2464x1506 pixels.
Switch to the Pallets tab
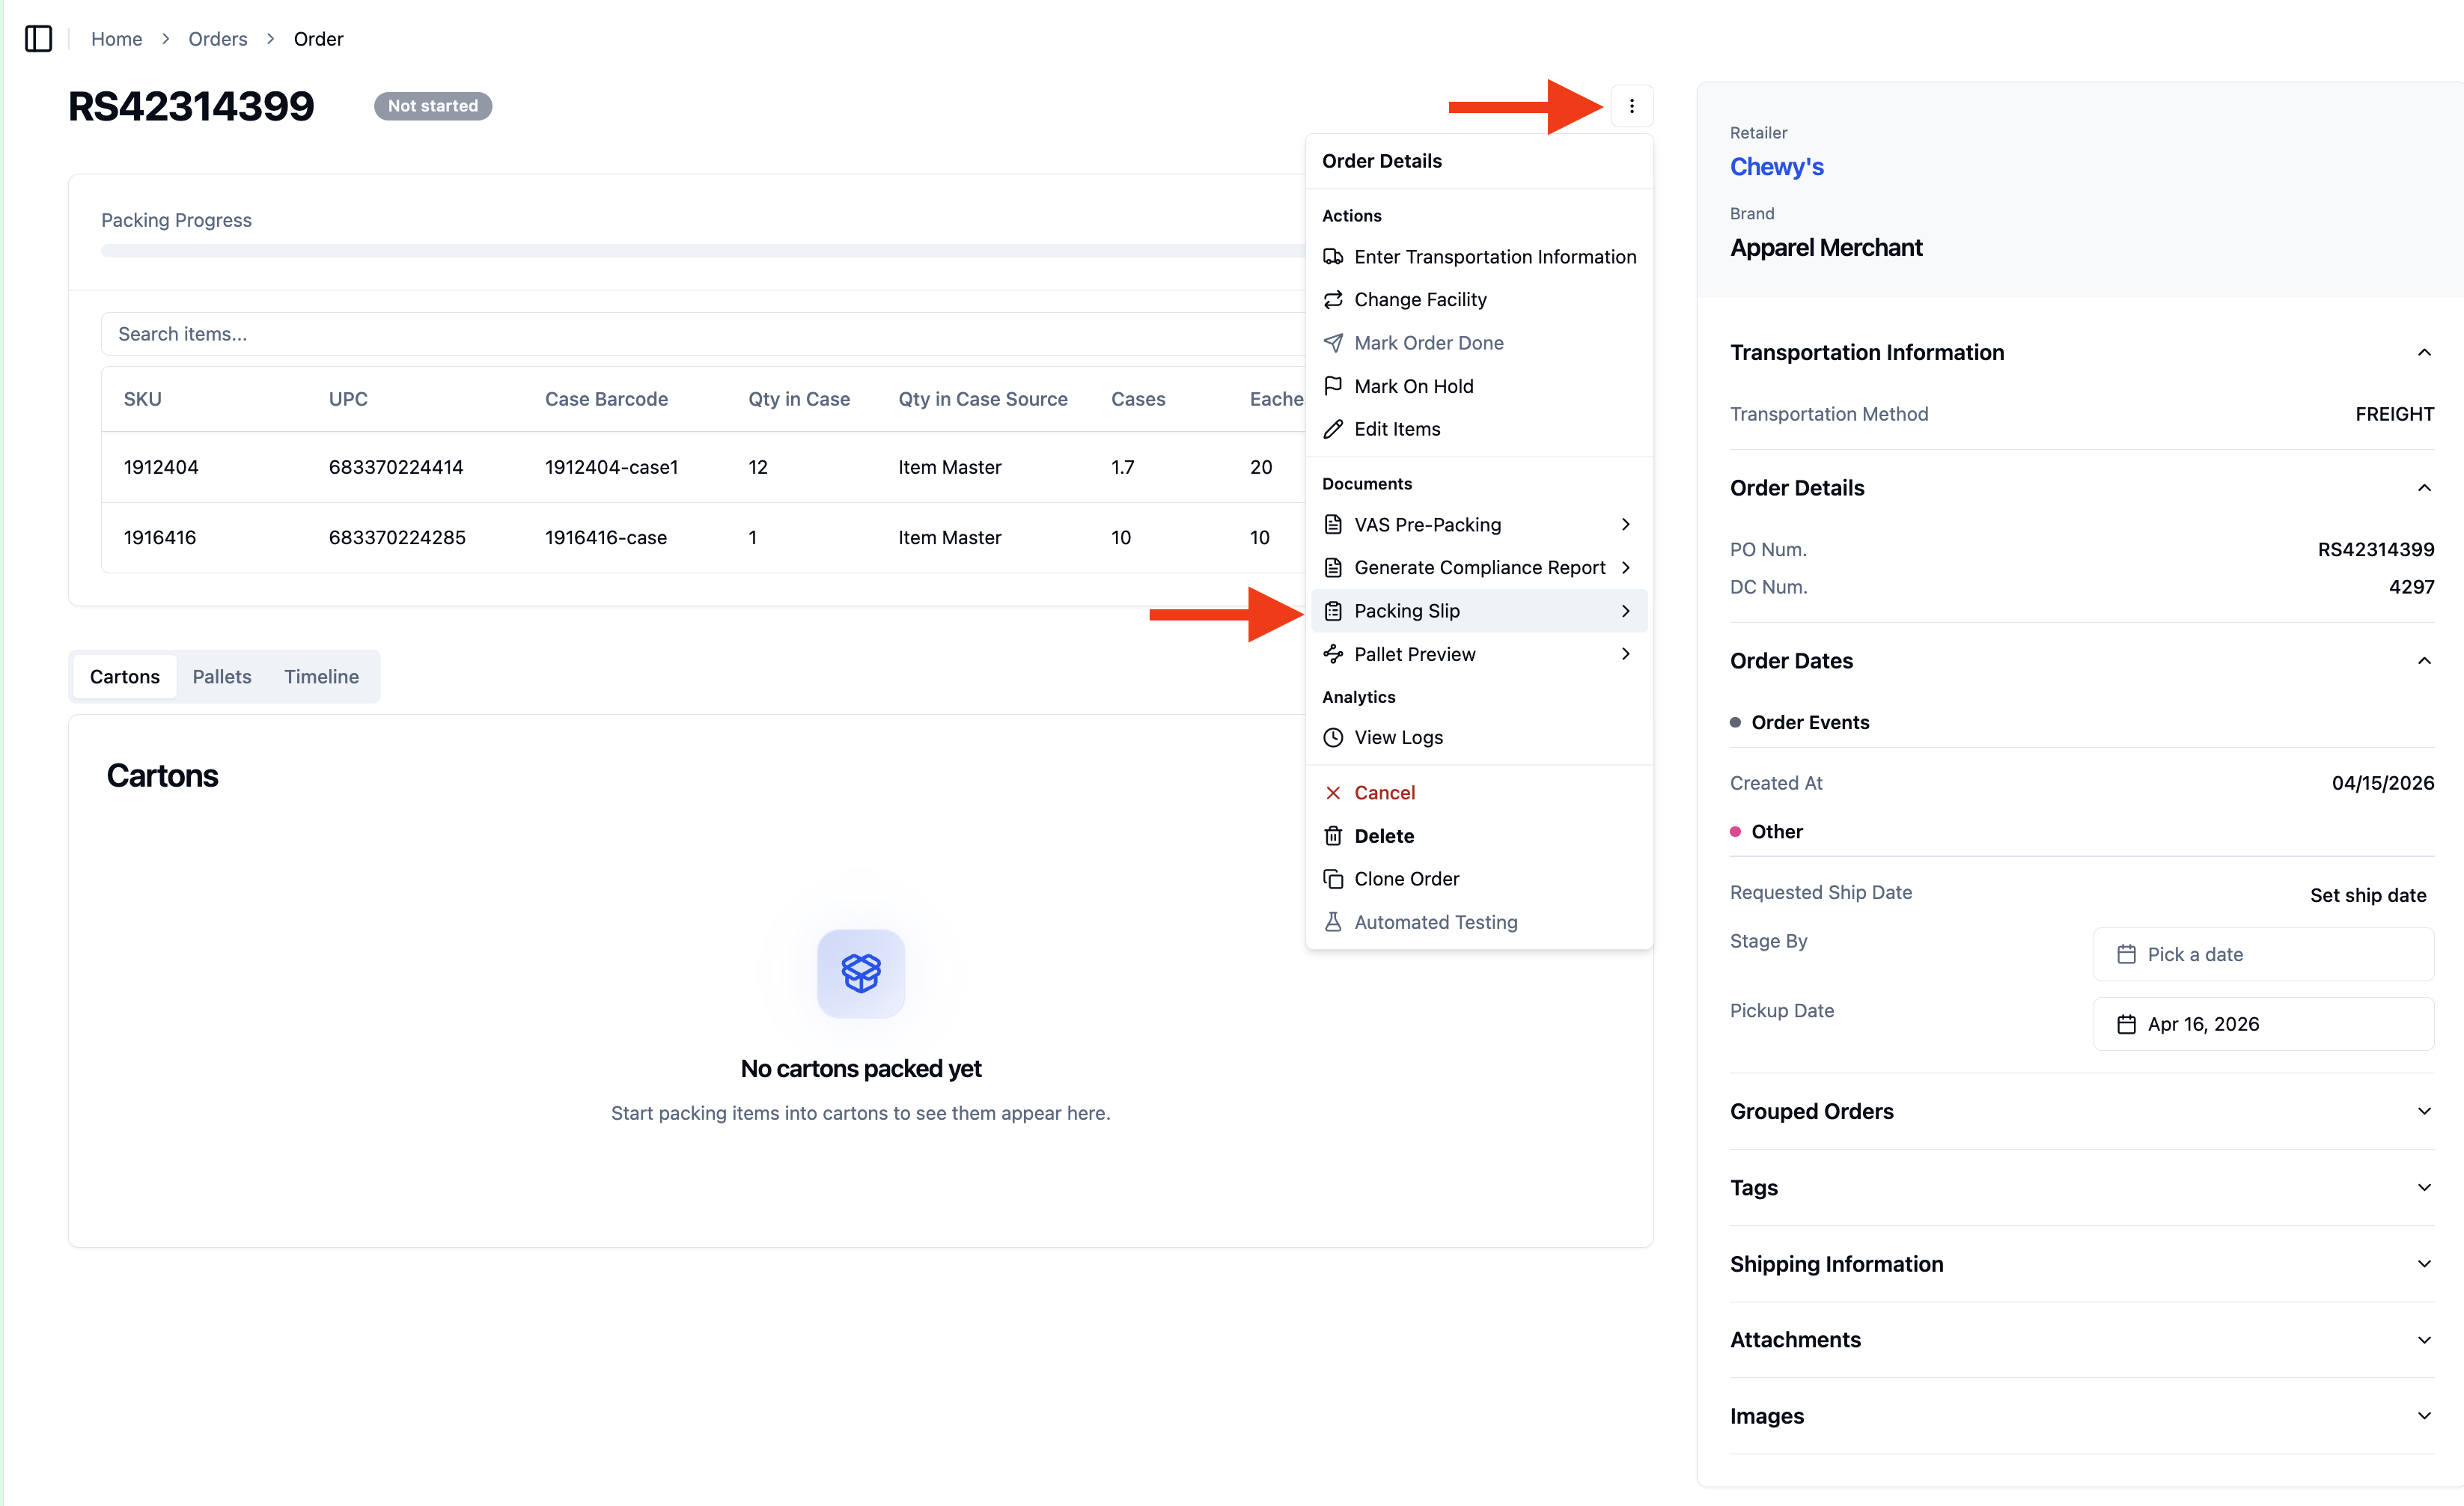click(x=221, y=677)
